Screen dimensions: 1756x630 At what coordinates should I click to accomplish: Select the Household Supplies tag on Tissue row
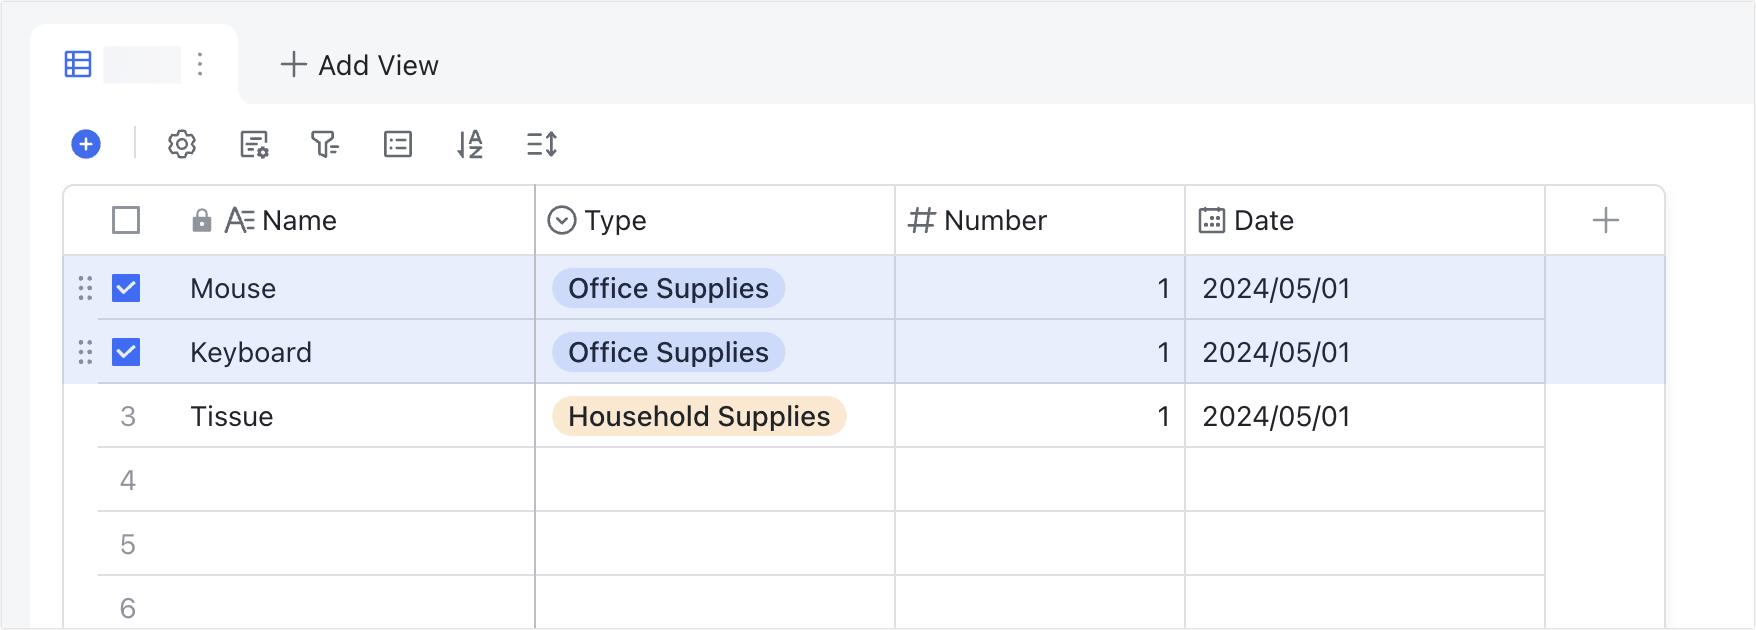(x=698, y=416)
